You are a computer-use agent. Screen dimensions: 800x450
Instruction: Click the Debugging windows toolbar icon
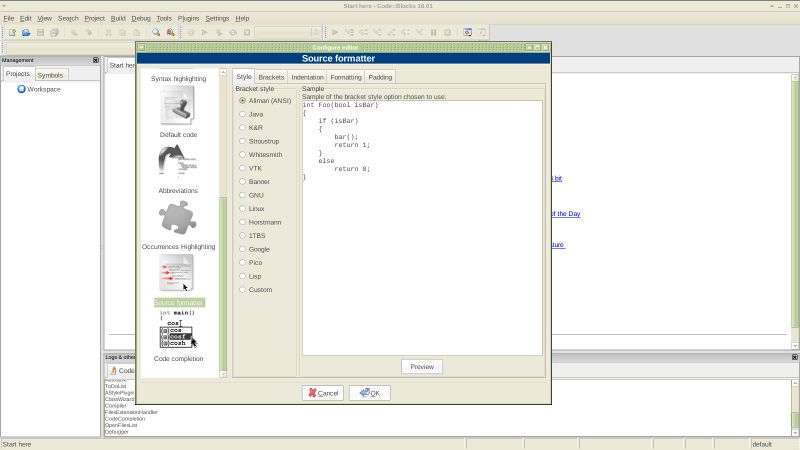pyautogui.click(x=467, y=32)
